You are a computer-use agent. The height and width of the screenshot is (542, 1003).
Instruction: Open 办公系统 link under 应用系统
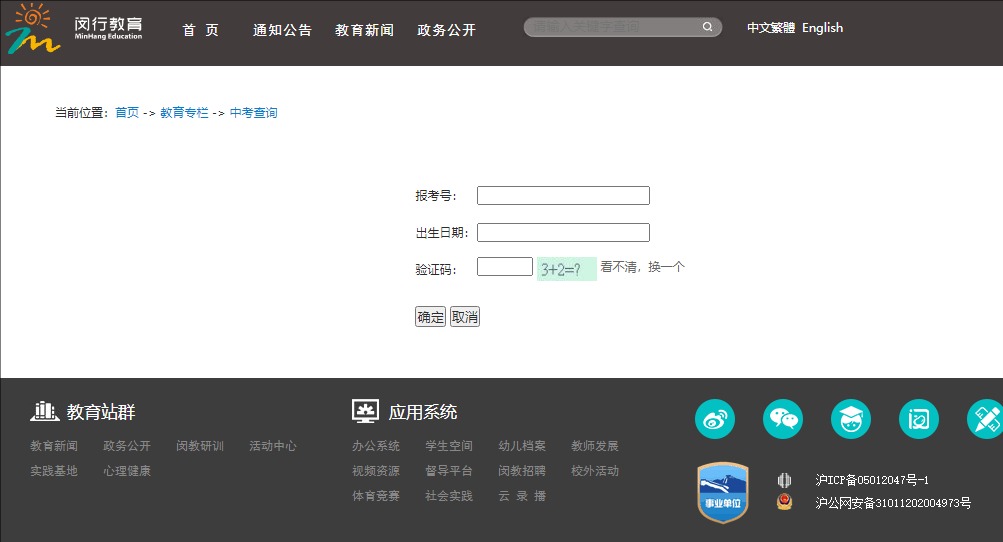[375, 446]
